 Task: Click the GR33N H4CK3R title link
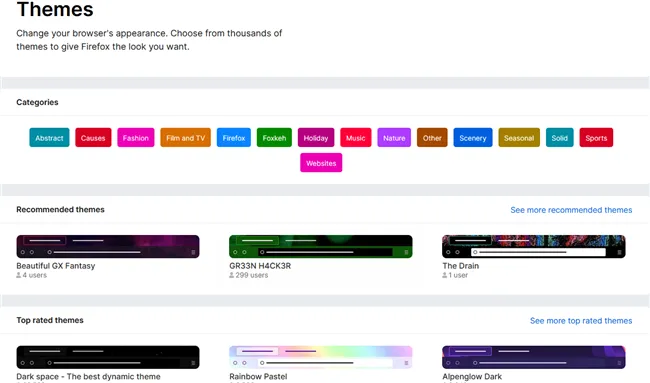point(260,266)
